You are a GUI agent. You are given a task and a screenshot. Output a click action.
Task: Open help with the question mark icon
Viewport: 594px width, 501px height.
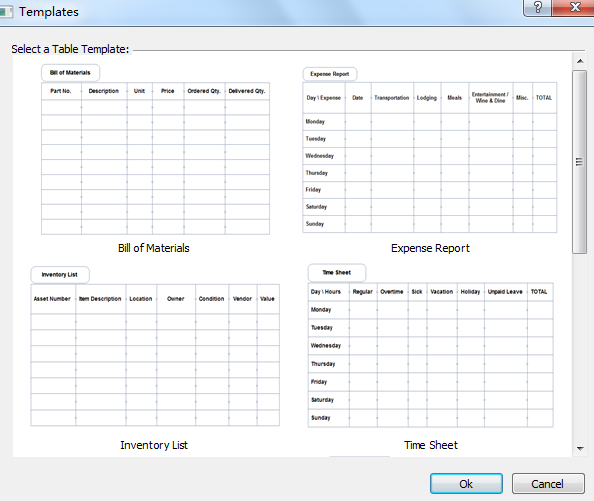click(x=537, y=8)
